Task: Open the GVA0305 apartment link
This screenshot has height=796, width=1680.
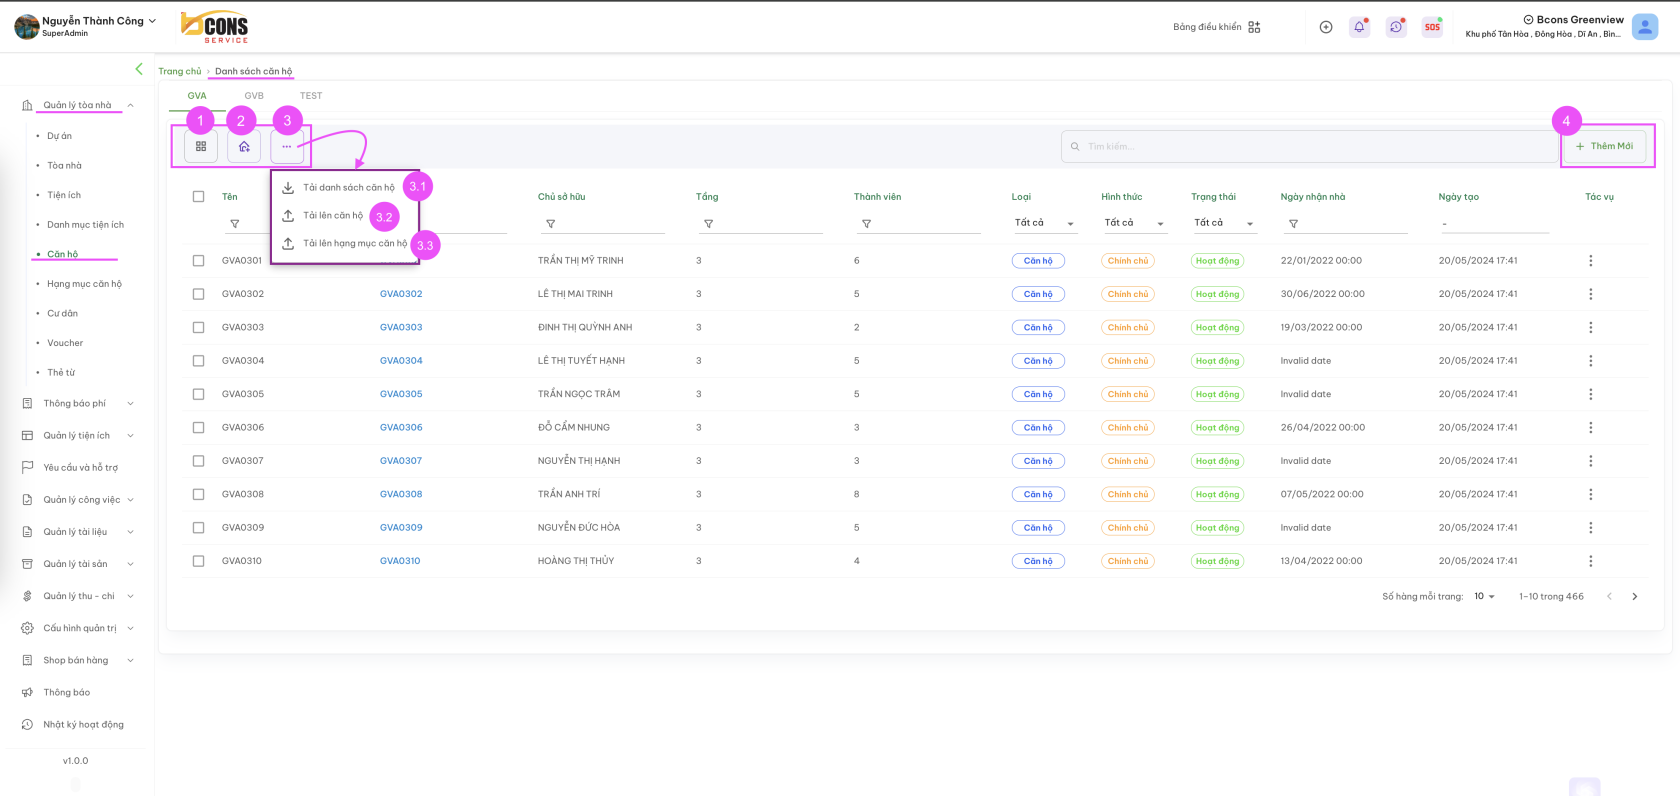Action: [401, 394]
